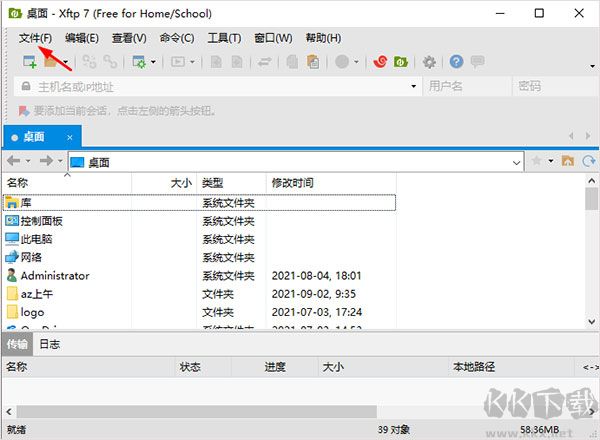This screenshot has width=600, height=440.
Task: Select the 控制面板 row
Action: [199, 221]
